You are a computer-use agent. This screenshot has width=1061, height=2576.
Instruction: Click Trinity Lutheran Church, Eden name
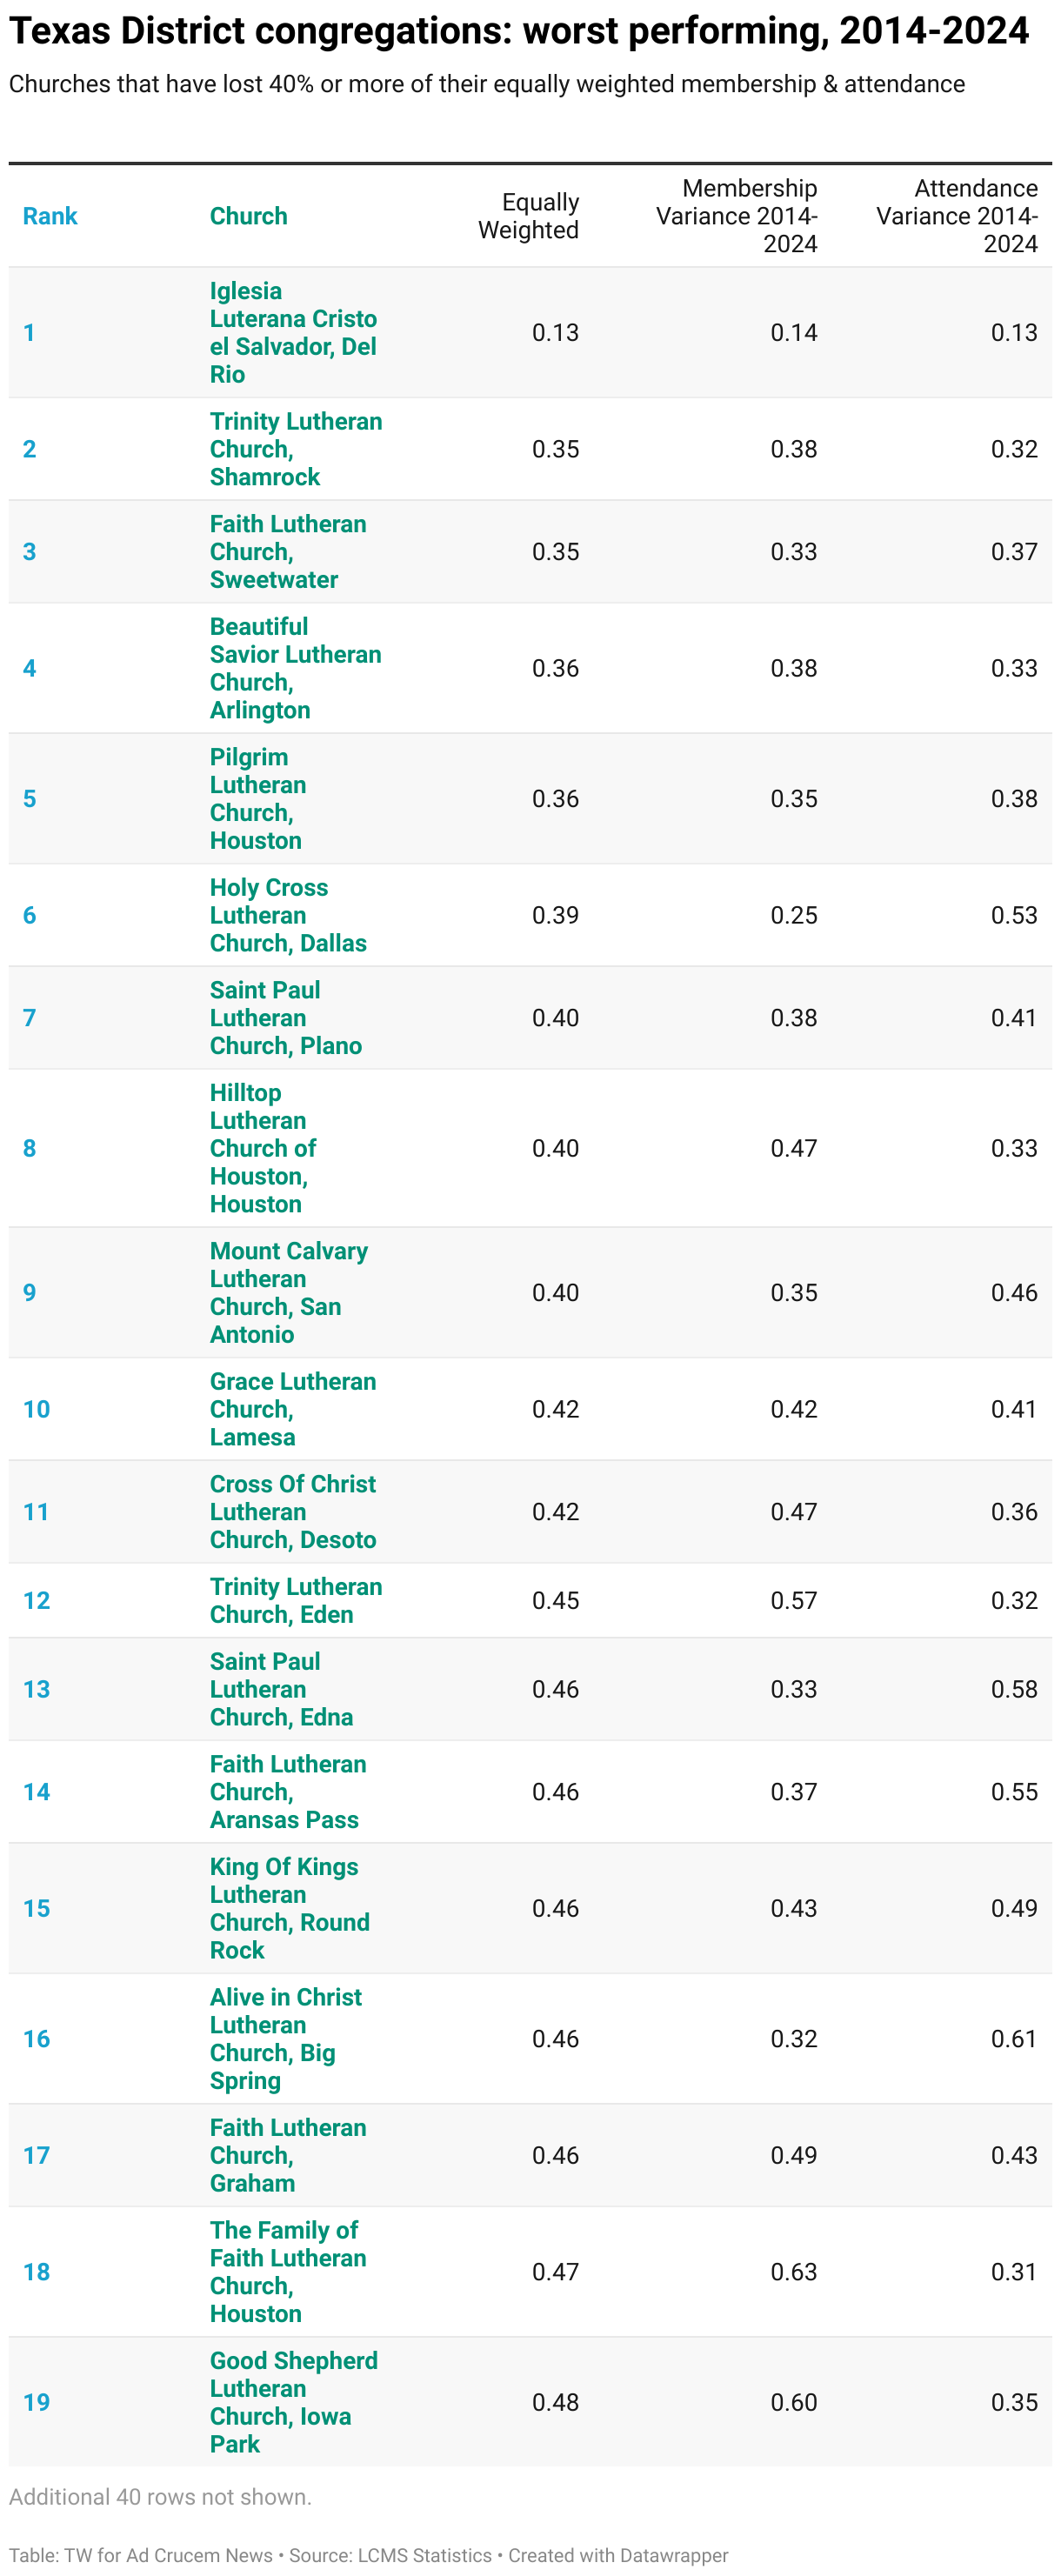tap(296, 1600)
